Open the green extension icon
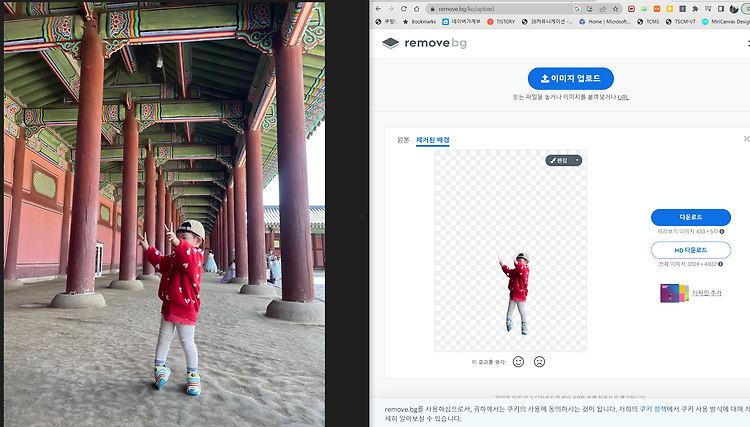The width and height of the screenshot is (750, 427). 644,9
